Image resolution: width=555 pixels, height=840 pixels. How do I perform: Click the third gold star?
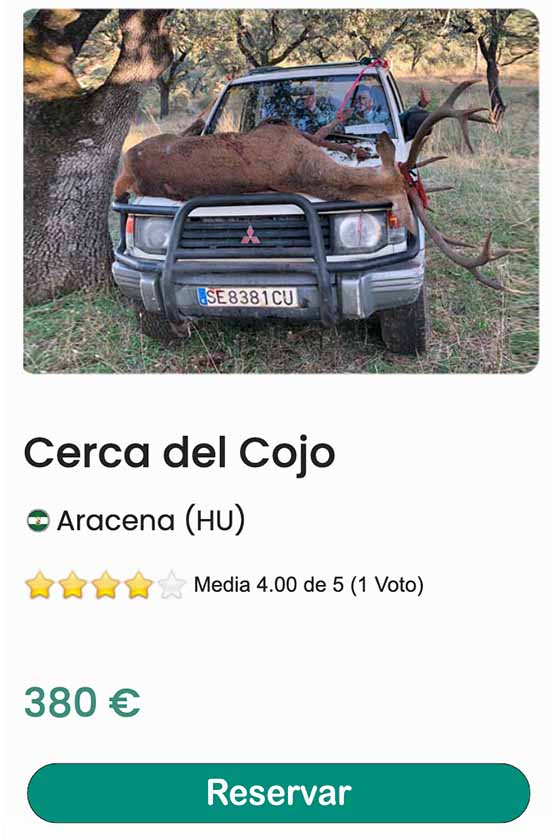click(106, 584)
